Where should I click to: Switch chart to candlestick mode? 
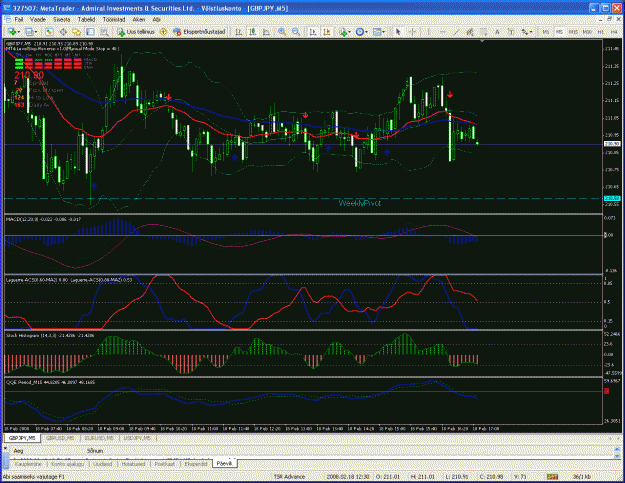[252, 32]
